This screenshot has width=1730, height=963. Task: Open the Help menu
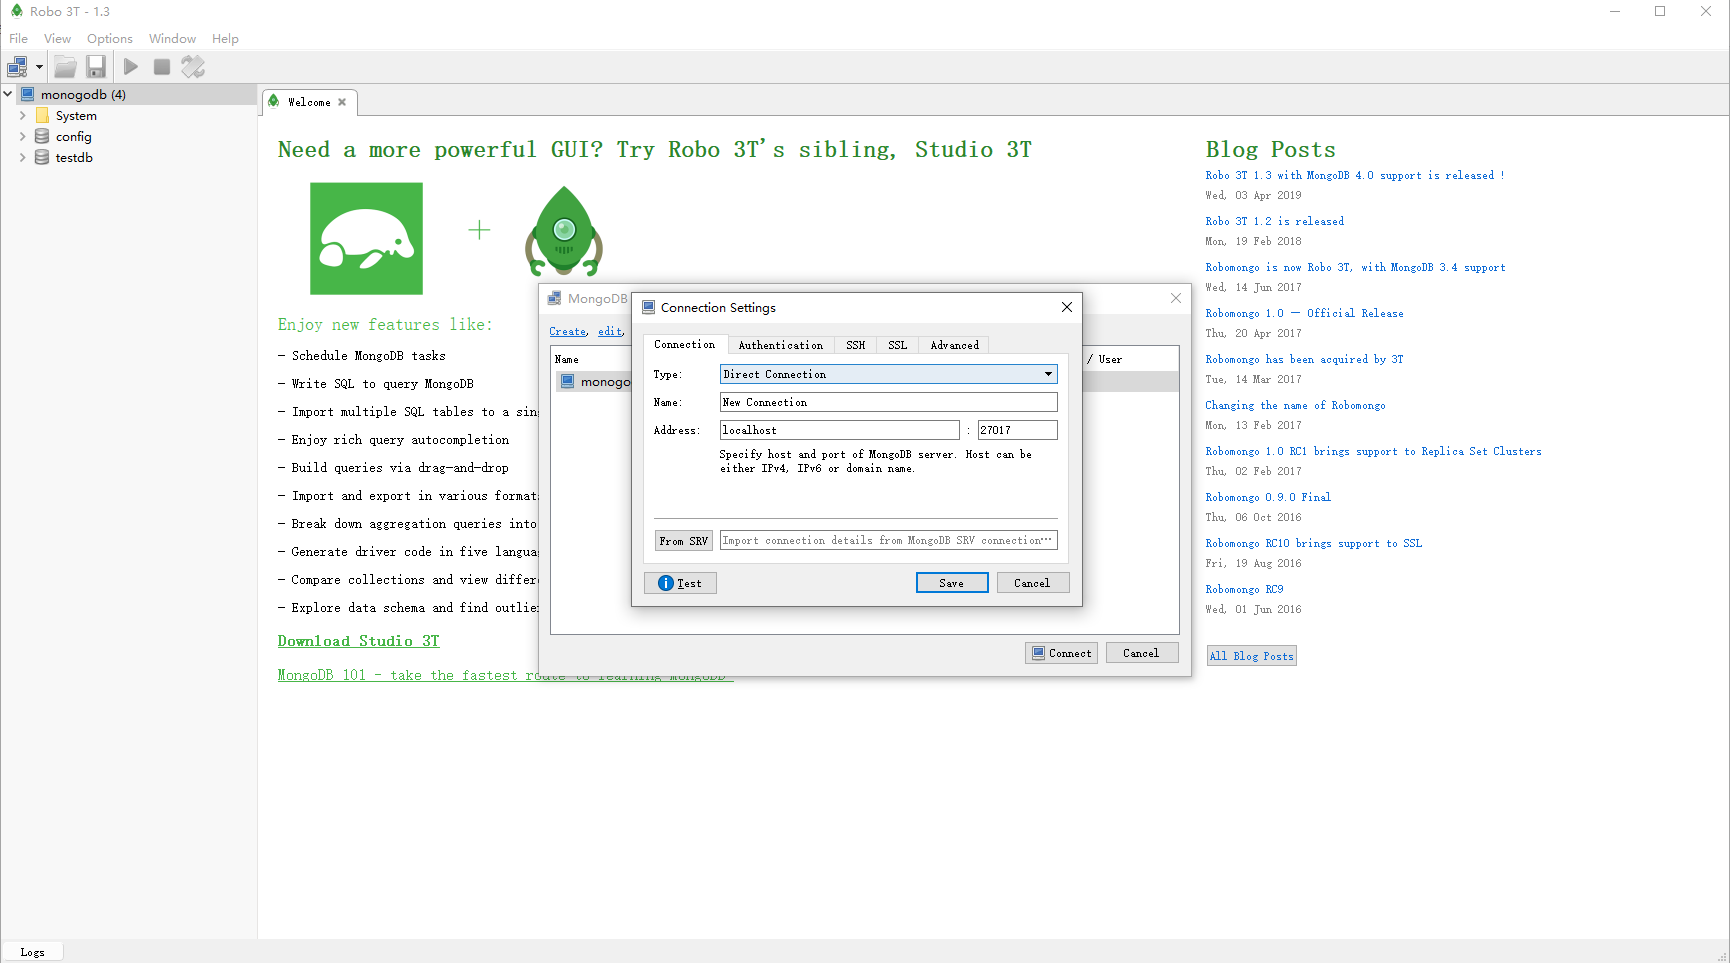coord(225,38)
